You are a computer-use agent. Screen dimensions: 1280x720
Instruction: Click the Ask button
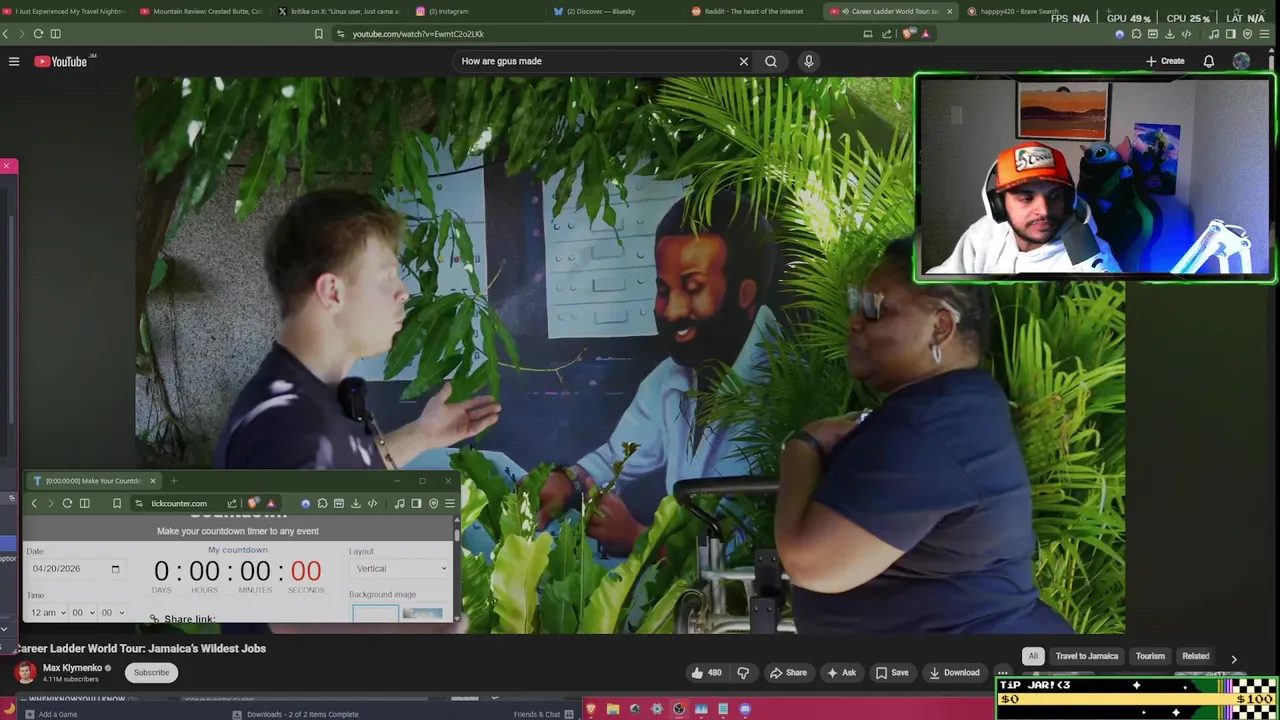[x=840, y=673]
